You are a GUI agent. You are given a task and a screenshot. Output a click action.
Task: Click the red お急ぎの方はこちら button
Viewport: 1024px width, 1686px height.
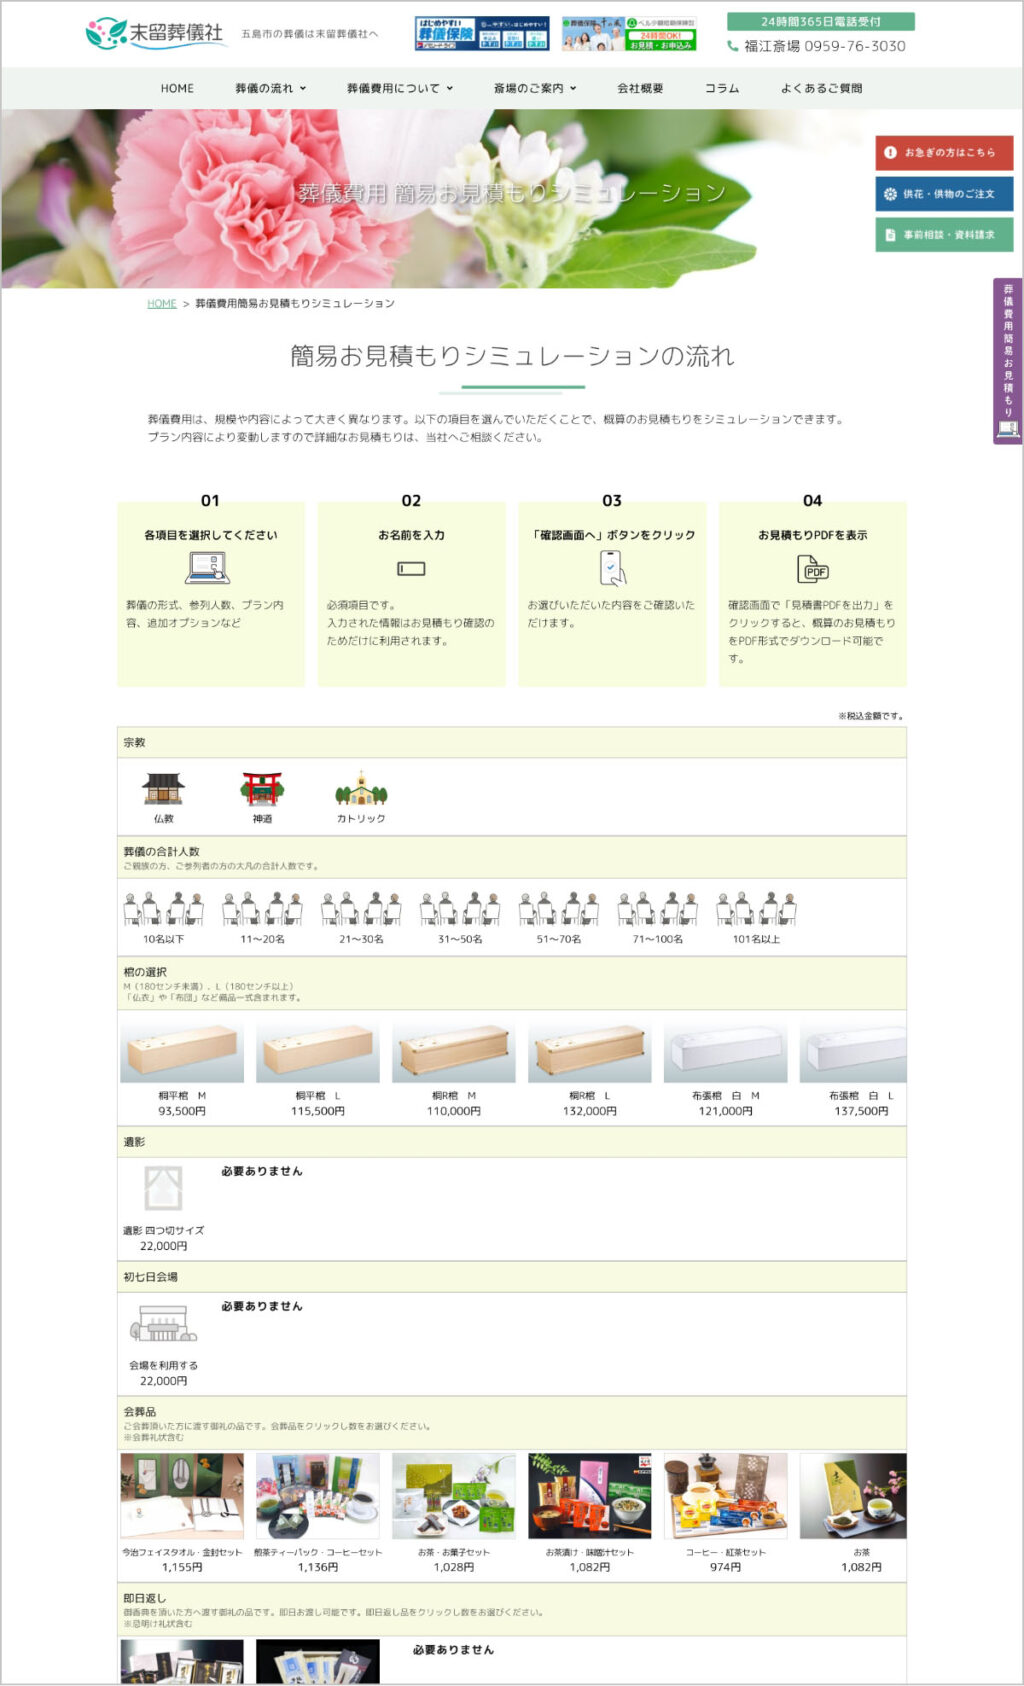944,153
